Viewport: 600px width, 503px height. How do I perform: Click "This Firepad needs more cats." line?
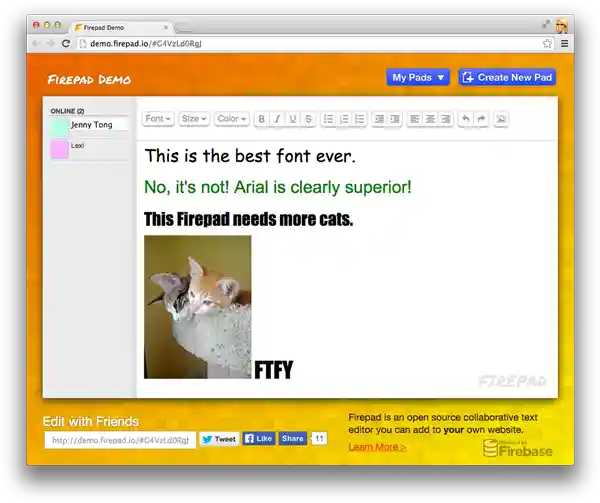click(x=248, y=220)
